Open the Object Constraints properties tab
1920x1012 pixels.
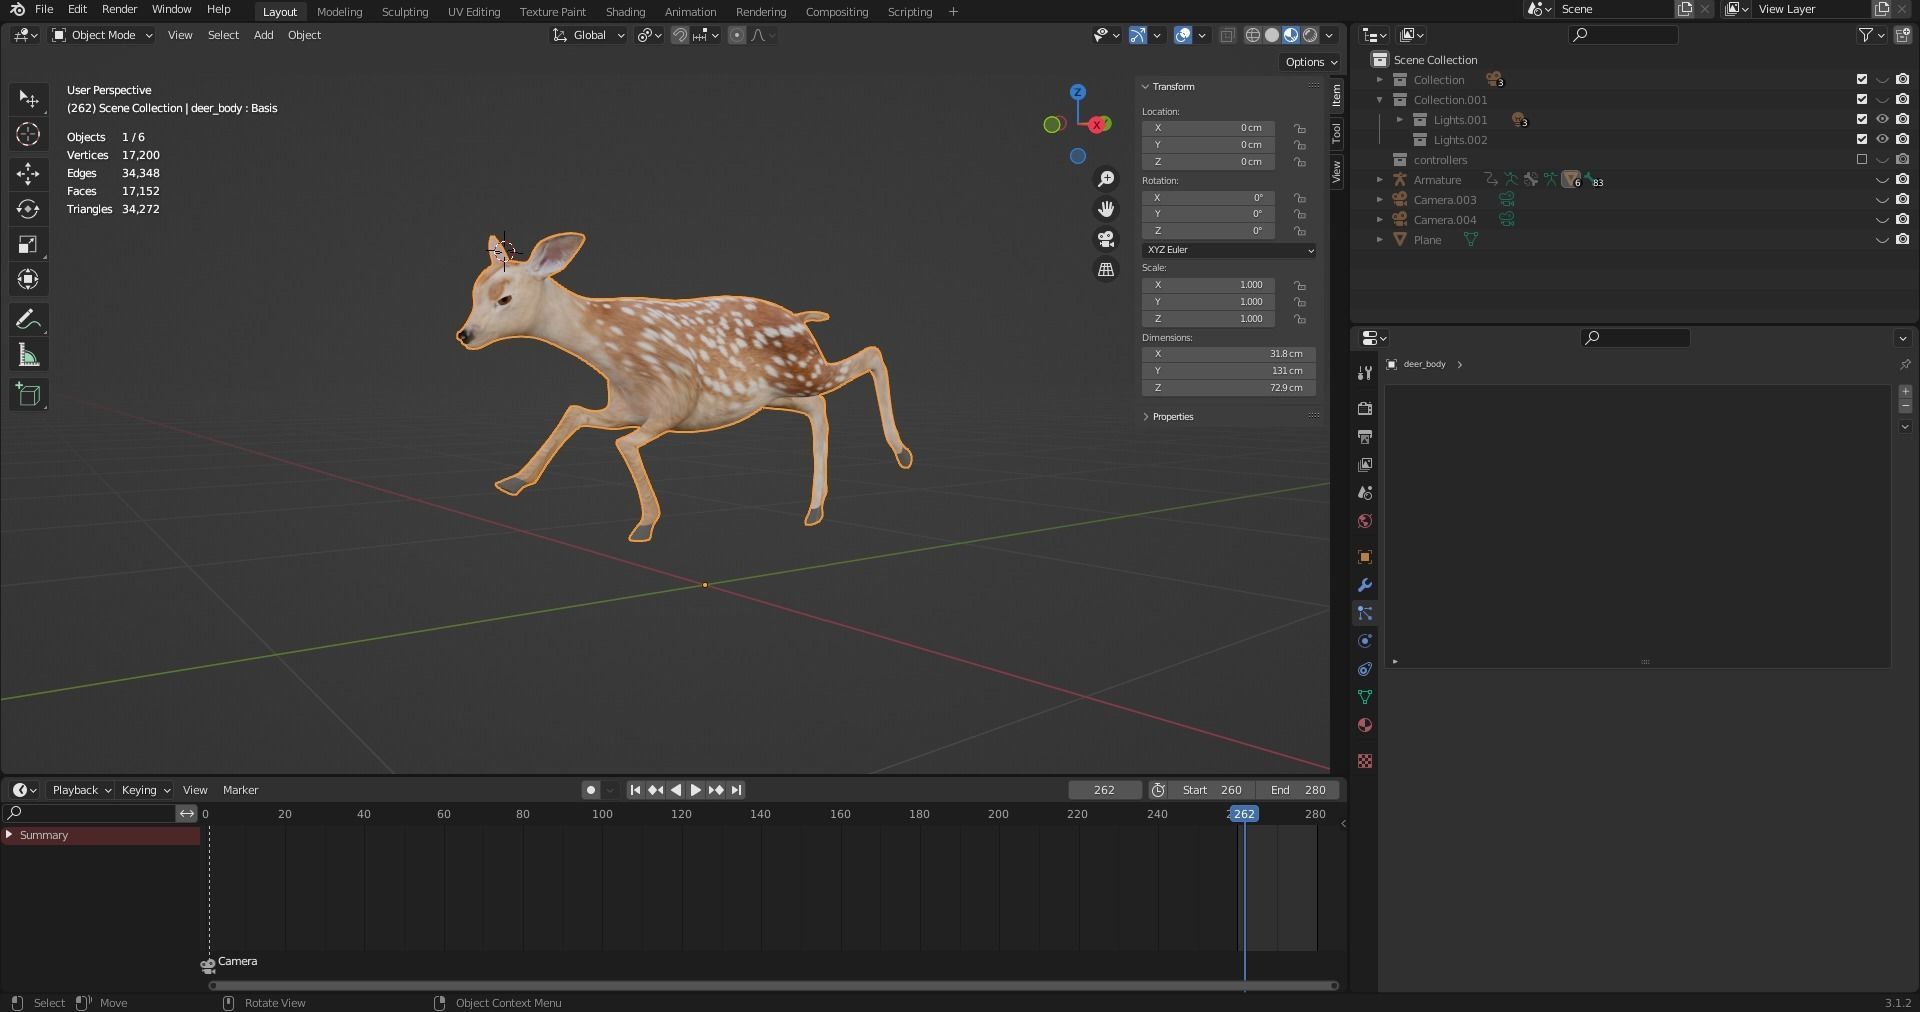point(1365,669)
